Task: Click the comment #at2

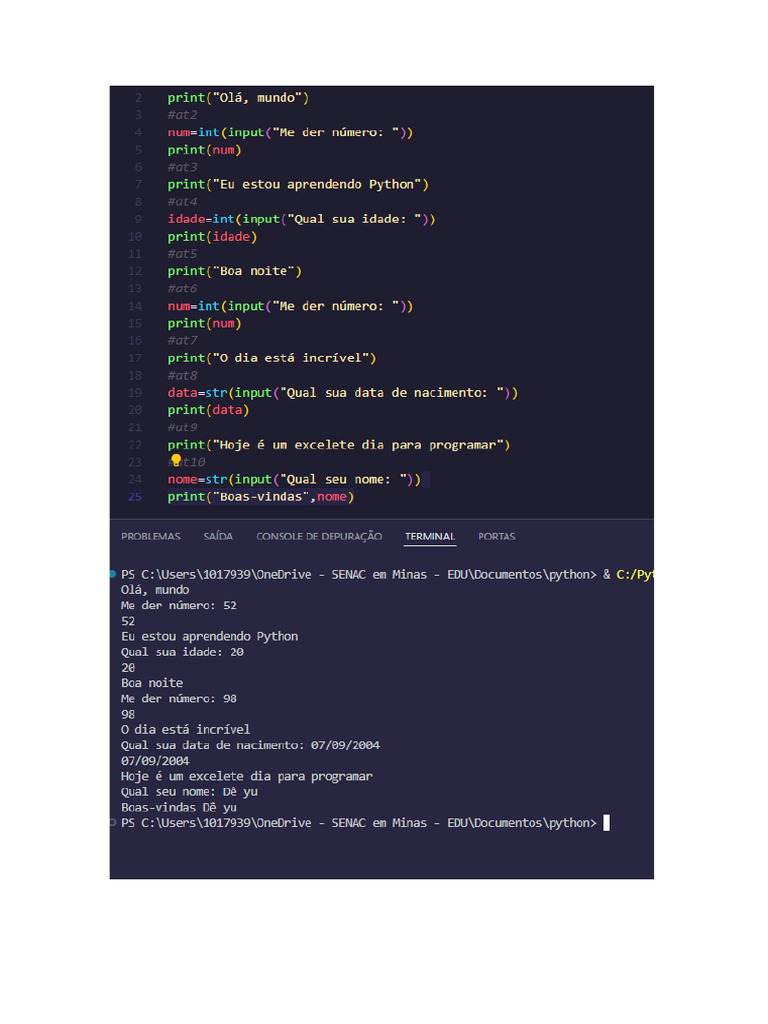Action: point(182,115)
